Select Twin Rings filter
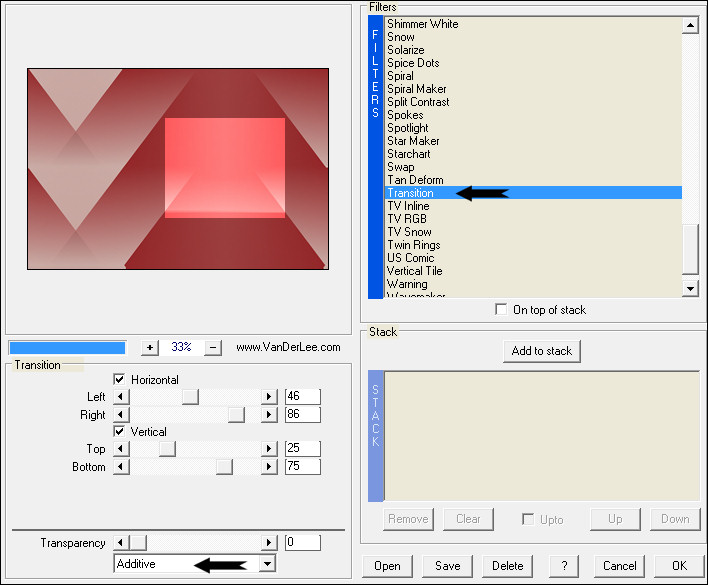This screenshot has width=708, height=585. point(533,245)
